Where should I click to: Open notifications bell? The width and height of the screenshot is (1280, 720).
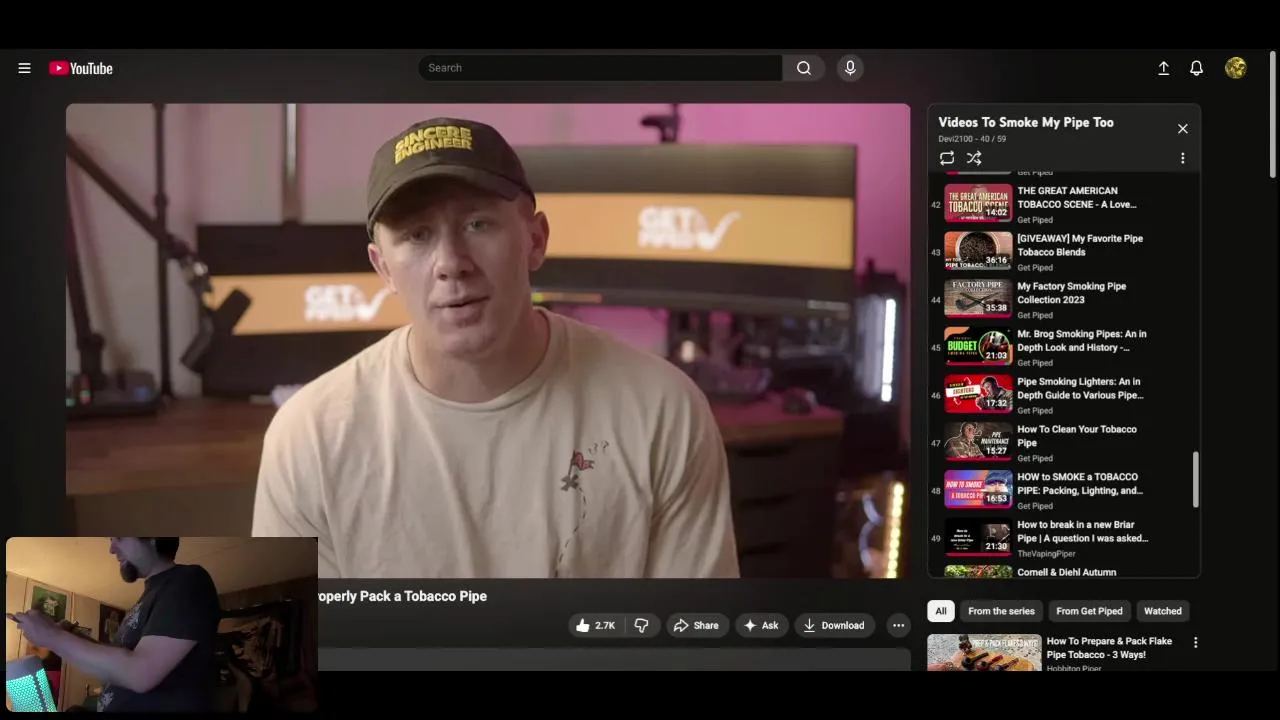(x=1196, y=68)
